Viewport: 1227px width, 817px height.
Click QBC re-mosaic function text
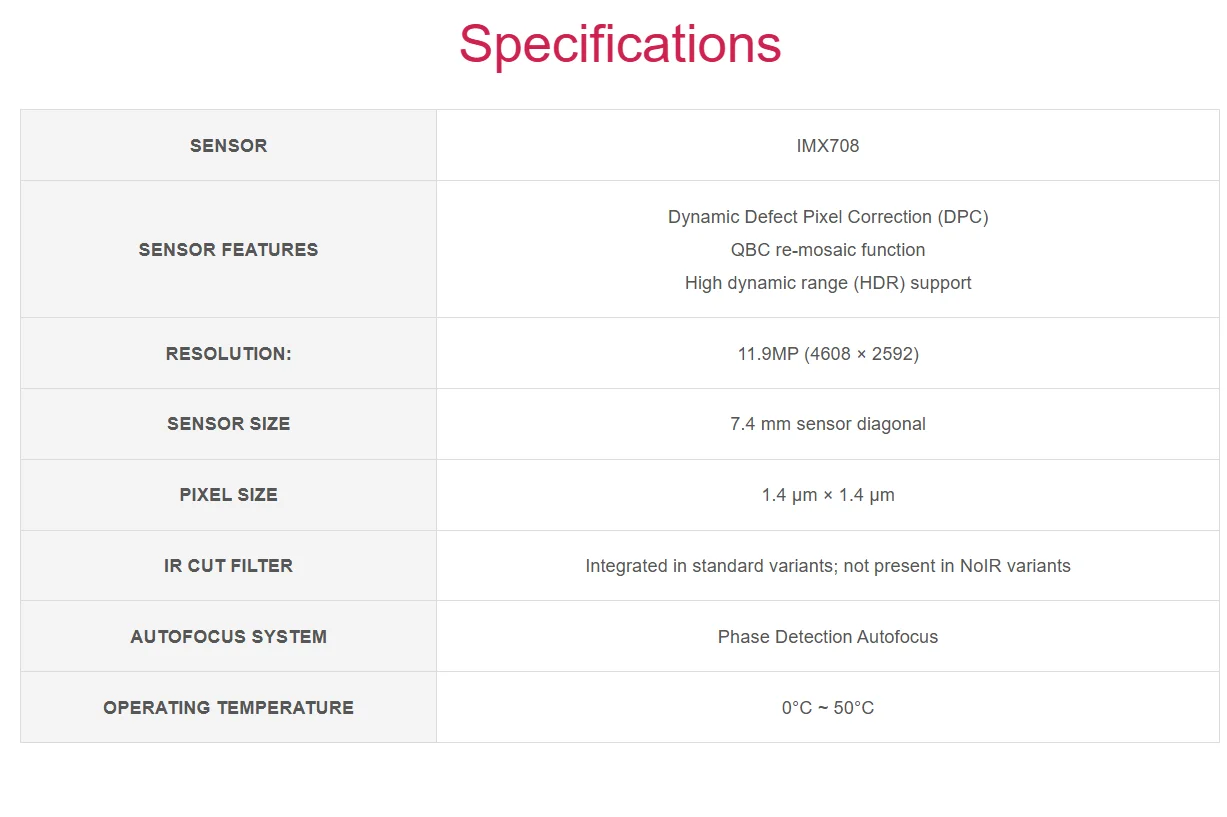click(x=828, y=250)
